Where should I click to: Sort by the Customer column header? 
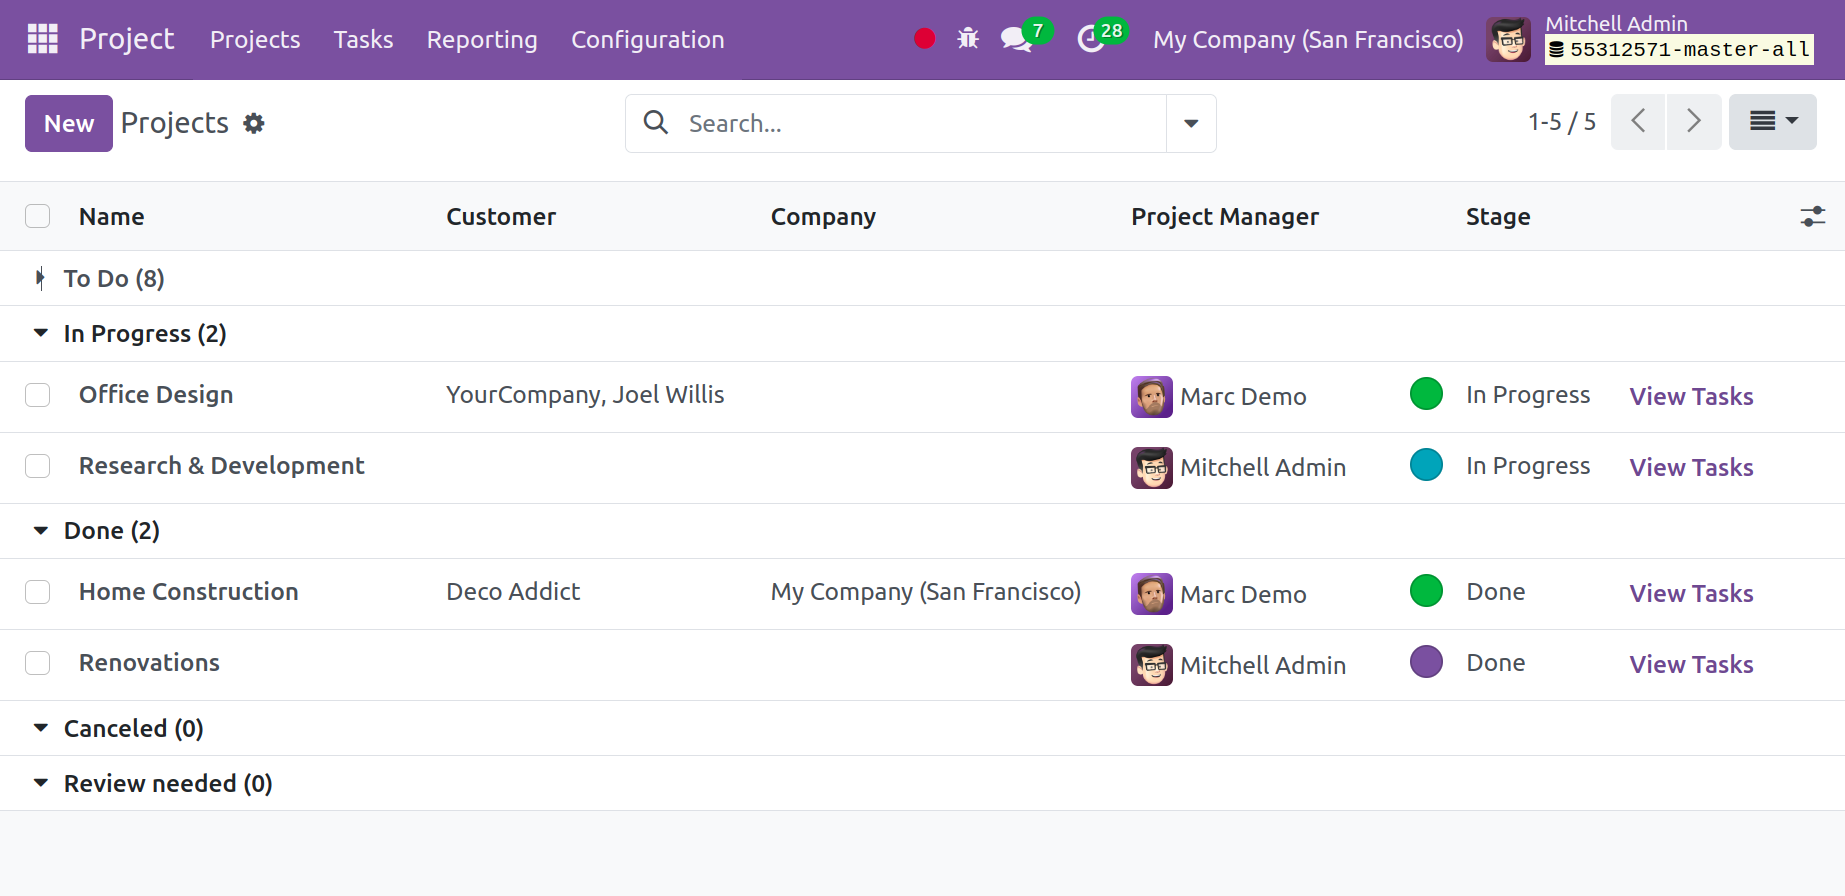point(501,217)
